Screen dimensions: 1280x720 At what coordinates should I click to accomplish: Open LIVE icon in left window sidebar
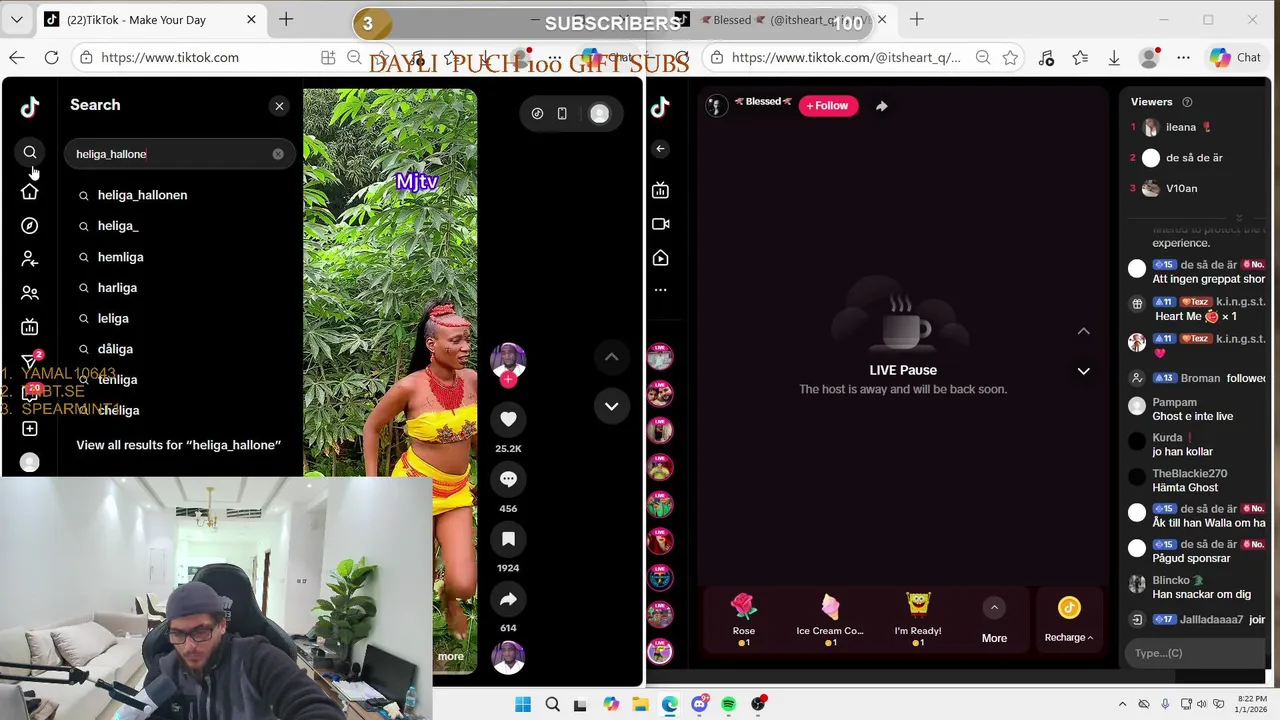pyautogui.click(x=30, y=327)
